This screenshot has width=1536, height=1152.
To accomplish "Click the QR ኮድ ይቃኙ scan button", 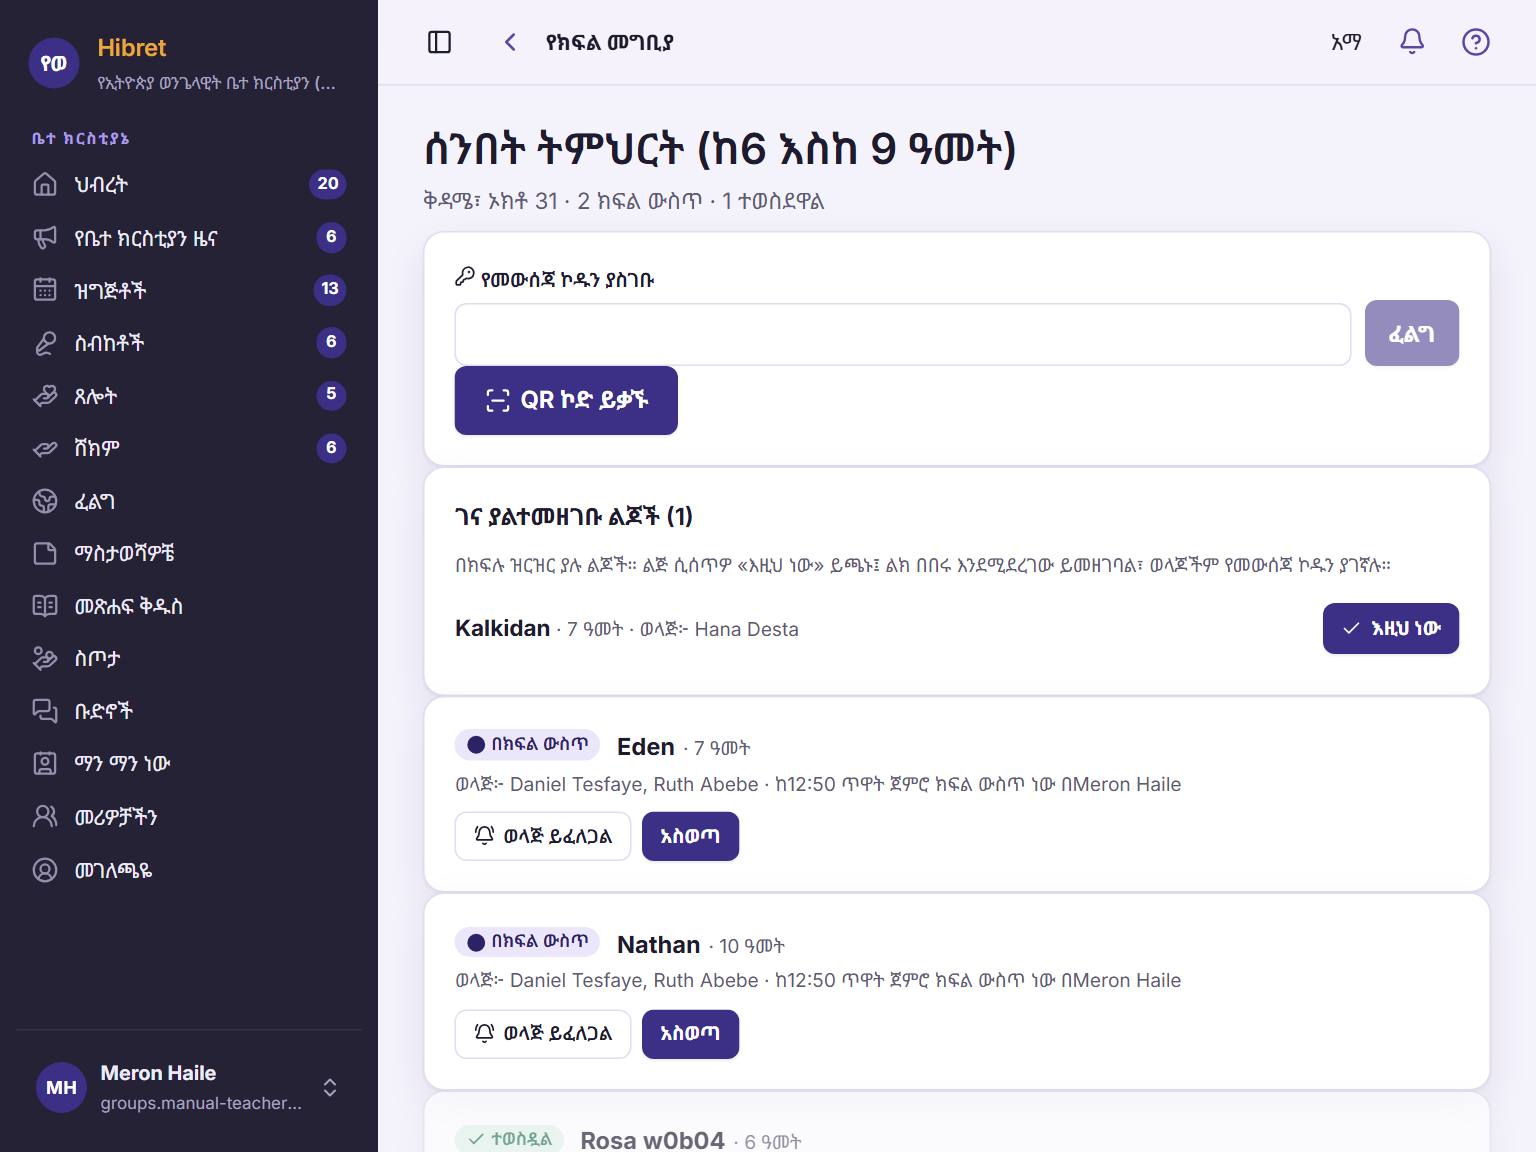I will (x=566, y=400).
